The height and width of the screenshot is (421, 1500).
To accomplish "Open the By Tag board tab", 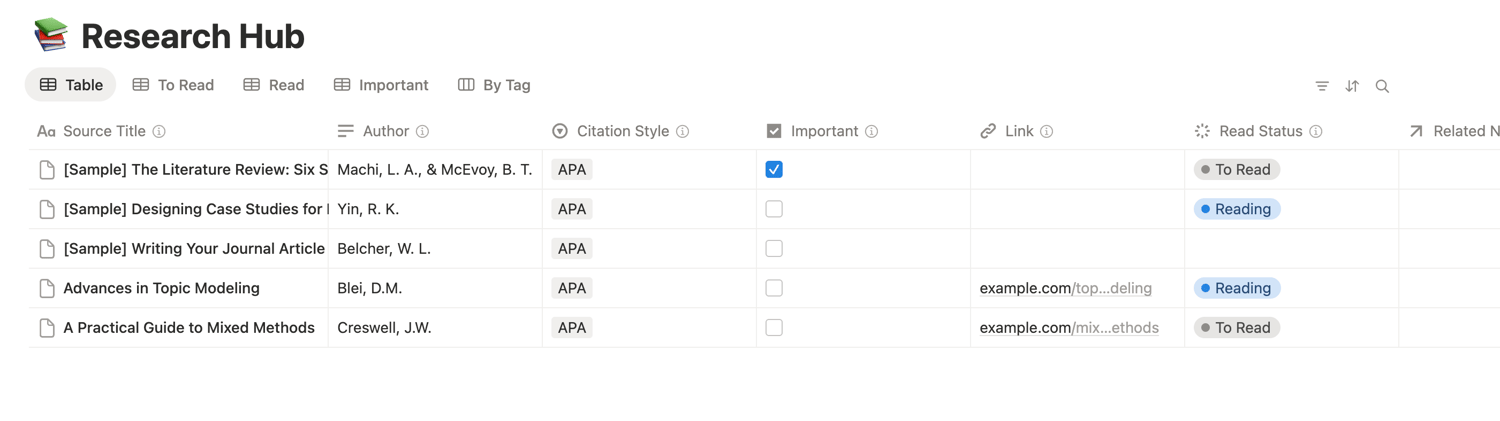I will 494,85.
